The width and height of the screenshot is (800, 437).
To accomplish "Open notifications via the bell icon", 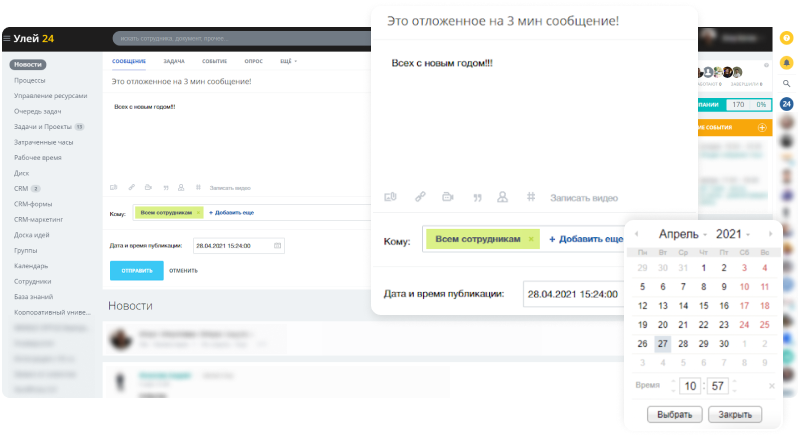I will [x=787, y=62].
